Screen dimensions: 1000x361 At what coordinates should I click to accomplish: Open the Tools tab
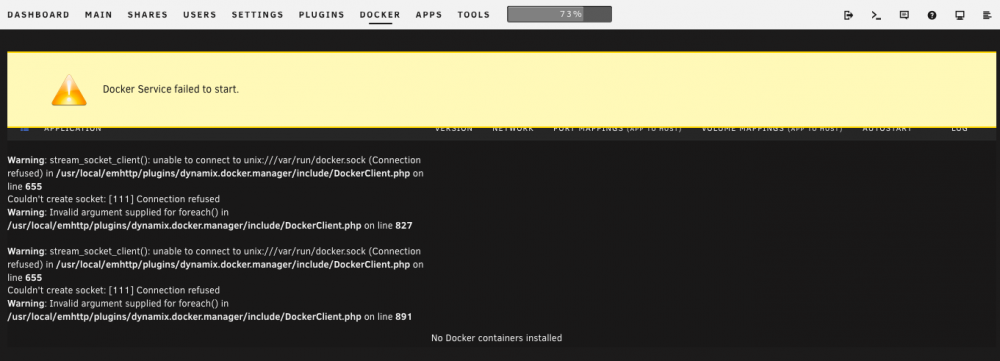(474, 15)
